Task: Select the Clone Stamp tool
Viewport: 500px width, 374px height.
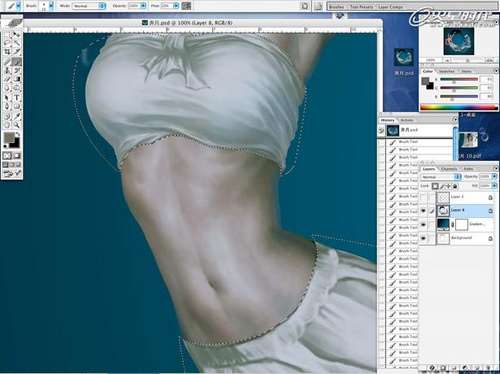Action: (x=7, y=70)
